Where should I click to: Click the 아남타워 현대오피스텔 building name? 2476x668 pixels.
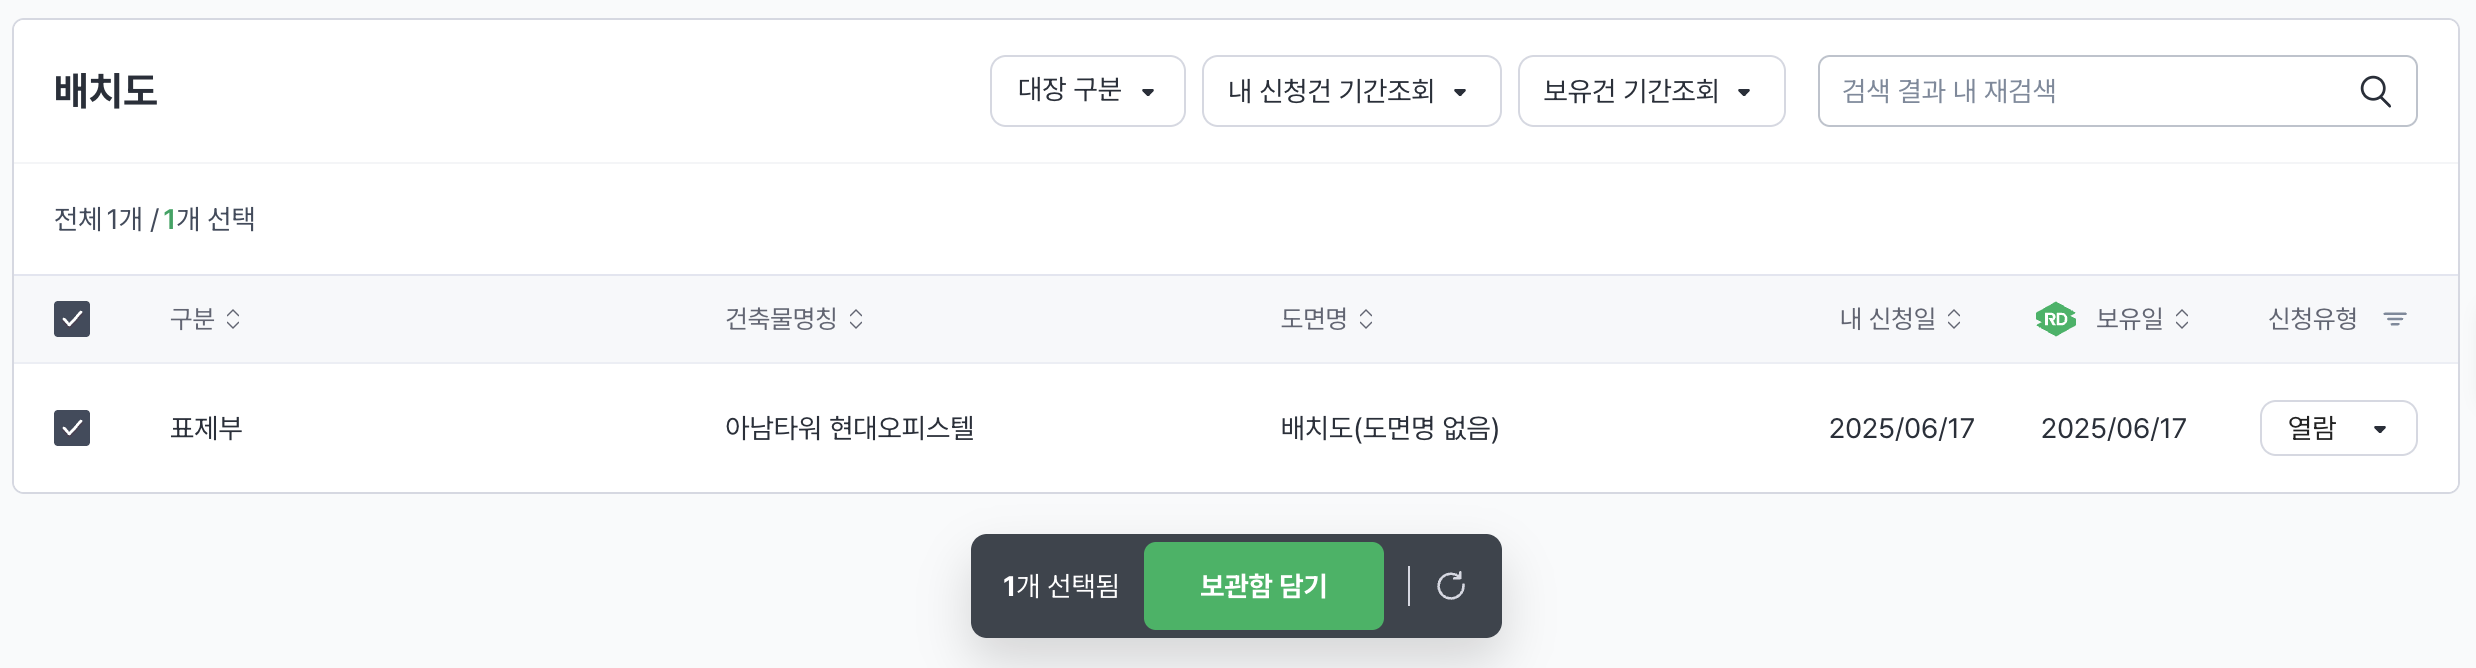849,428
